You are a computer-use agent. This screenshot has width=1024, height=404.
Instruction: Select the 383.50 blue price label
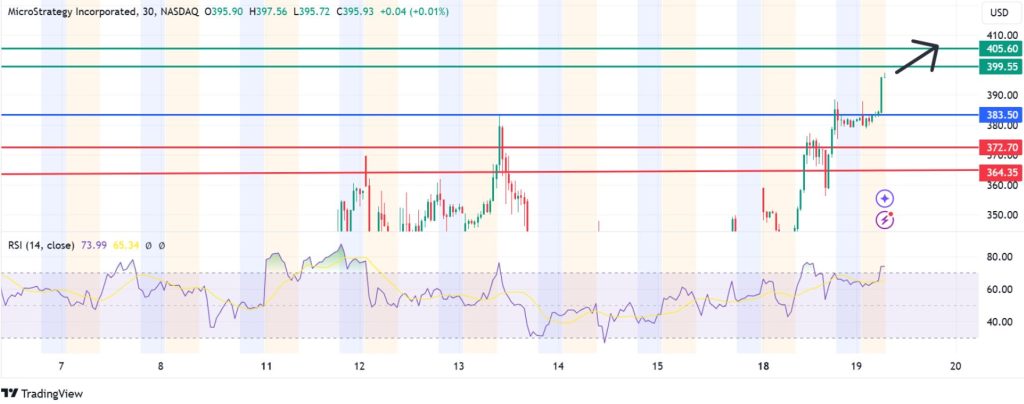click(x=1000, y=115)
